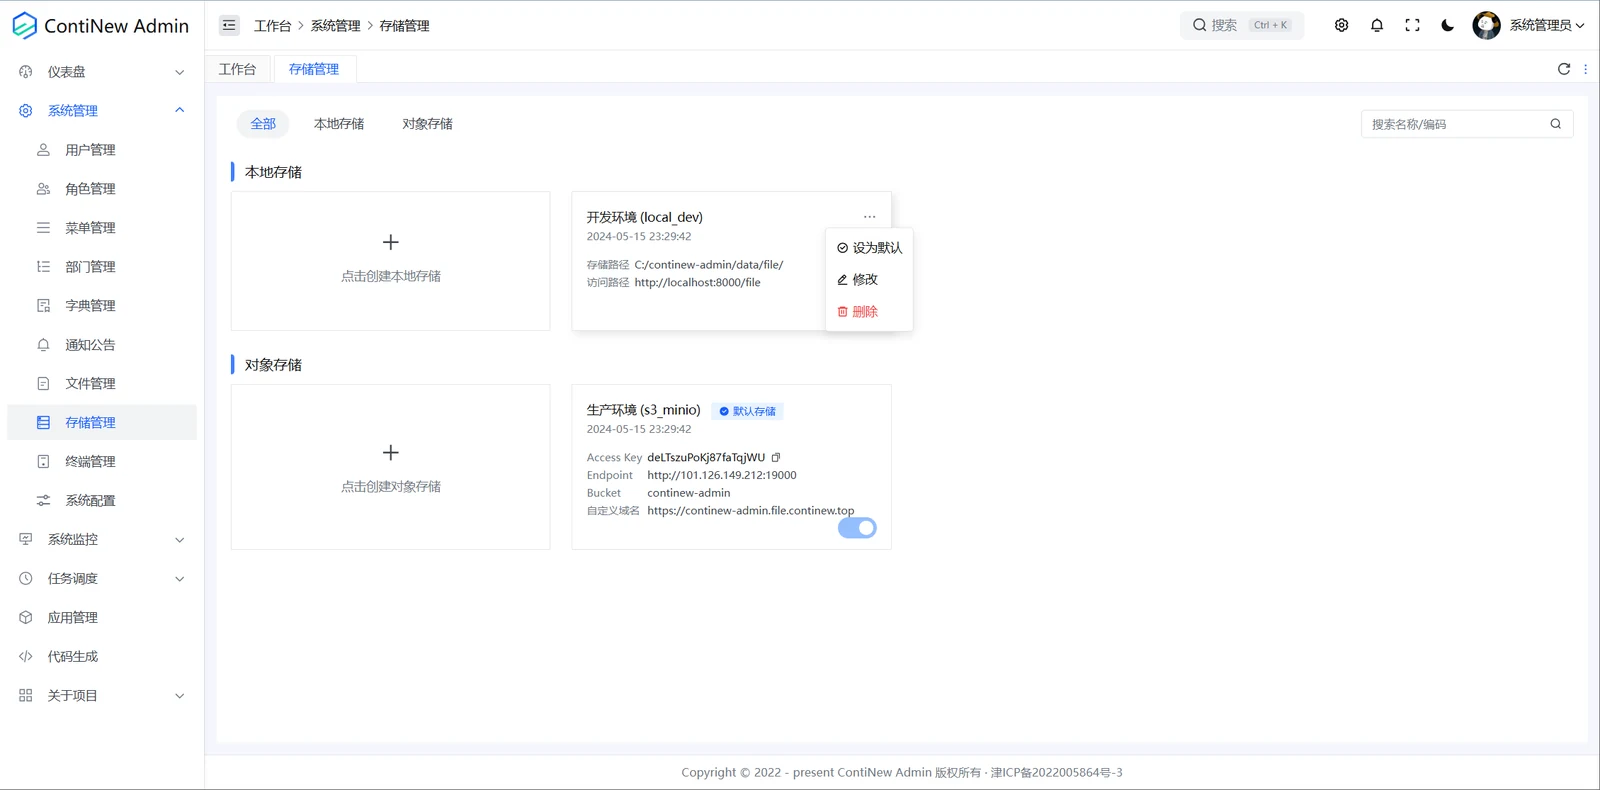Click 工作台 in the breadcrumb
The height and width of the screenshot is (790, 1600).
click(272, 26)
